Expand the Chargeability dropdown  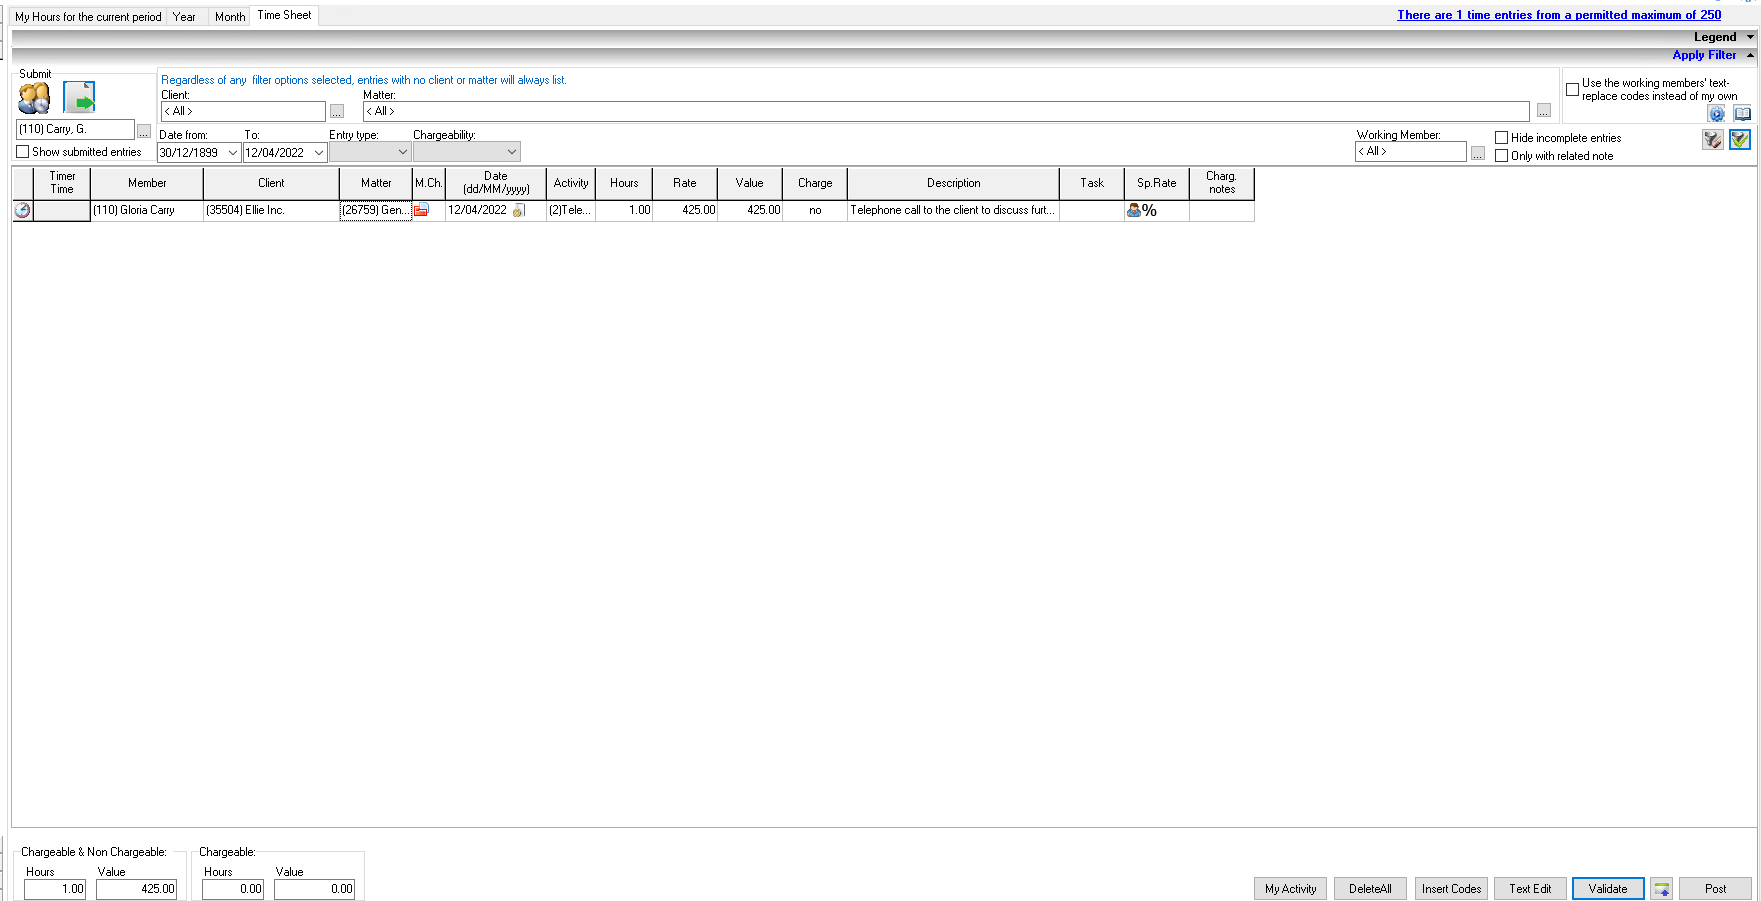click(512, 152)
